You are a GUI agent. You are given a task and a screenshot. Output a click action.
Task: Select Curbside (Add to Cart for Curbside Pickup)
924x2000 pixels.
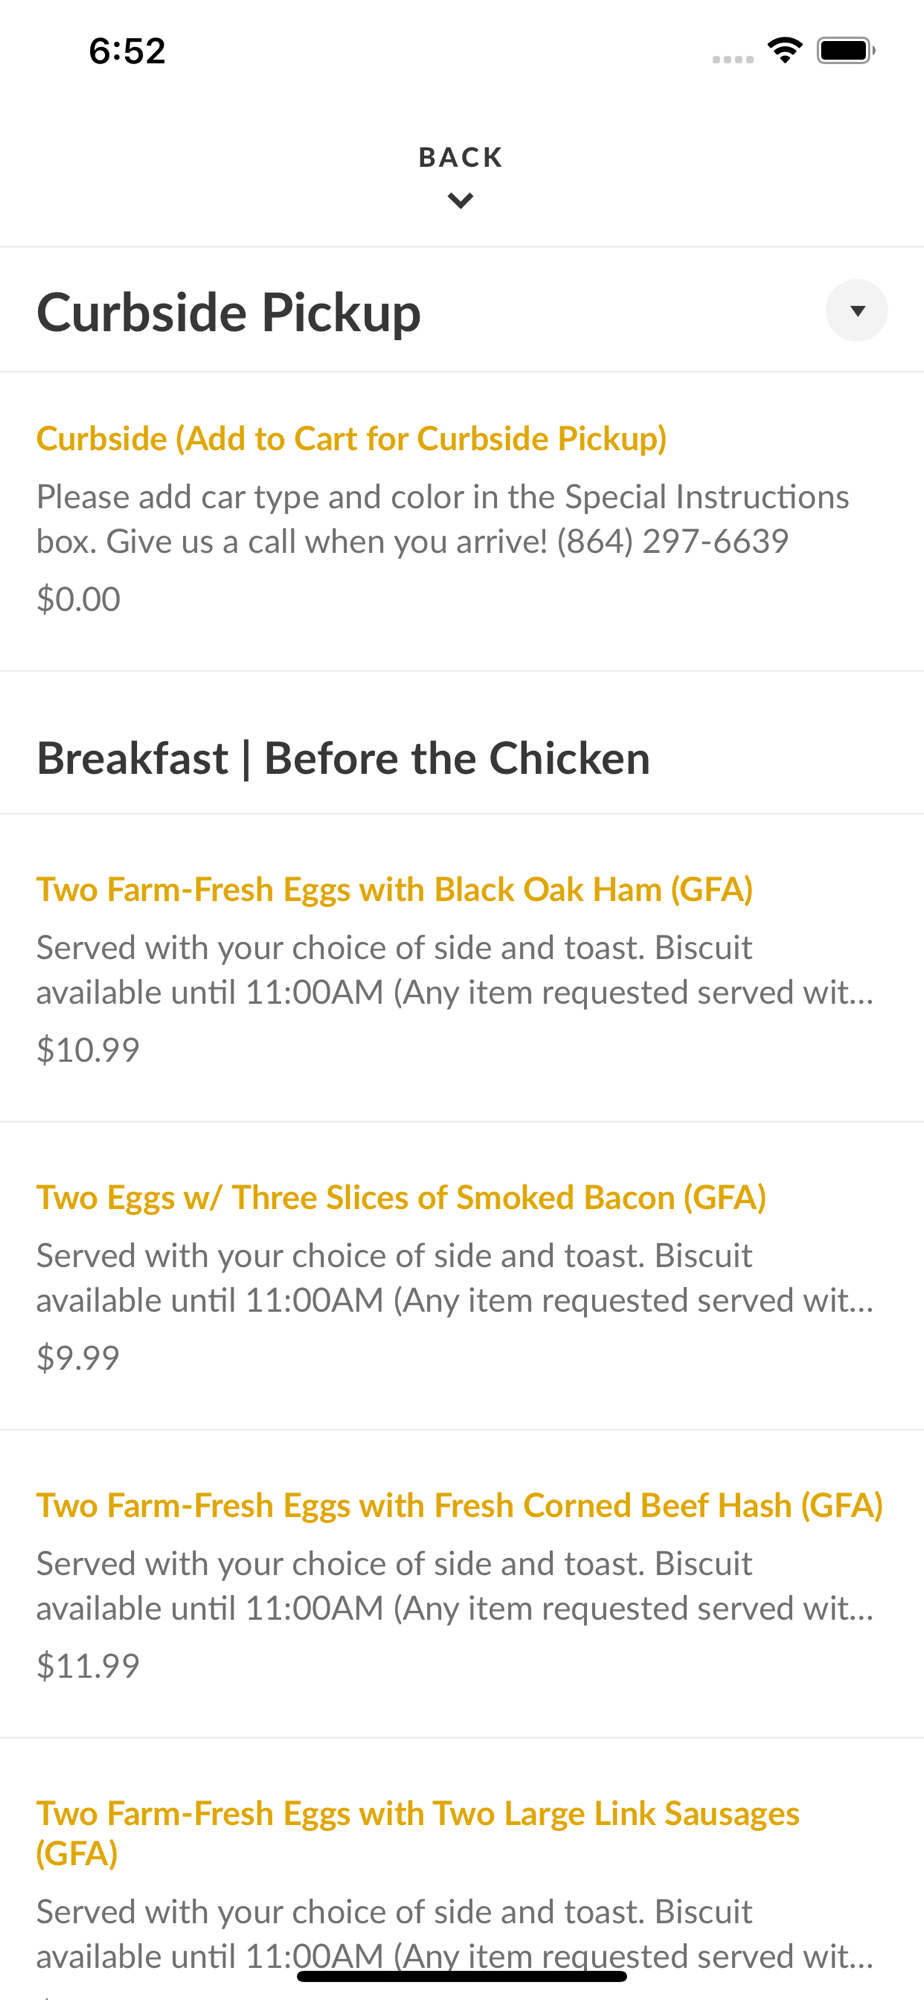[351, 438]
